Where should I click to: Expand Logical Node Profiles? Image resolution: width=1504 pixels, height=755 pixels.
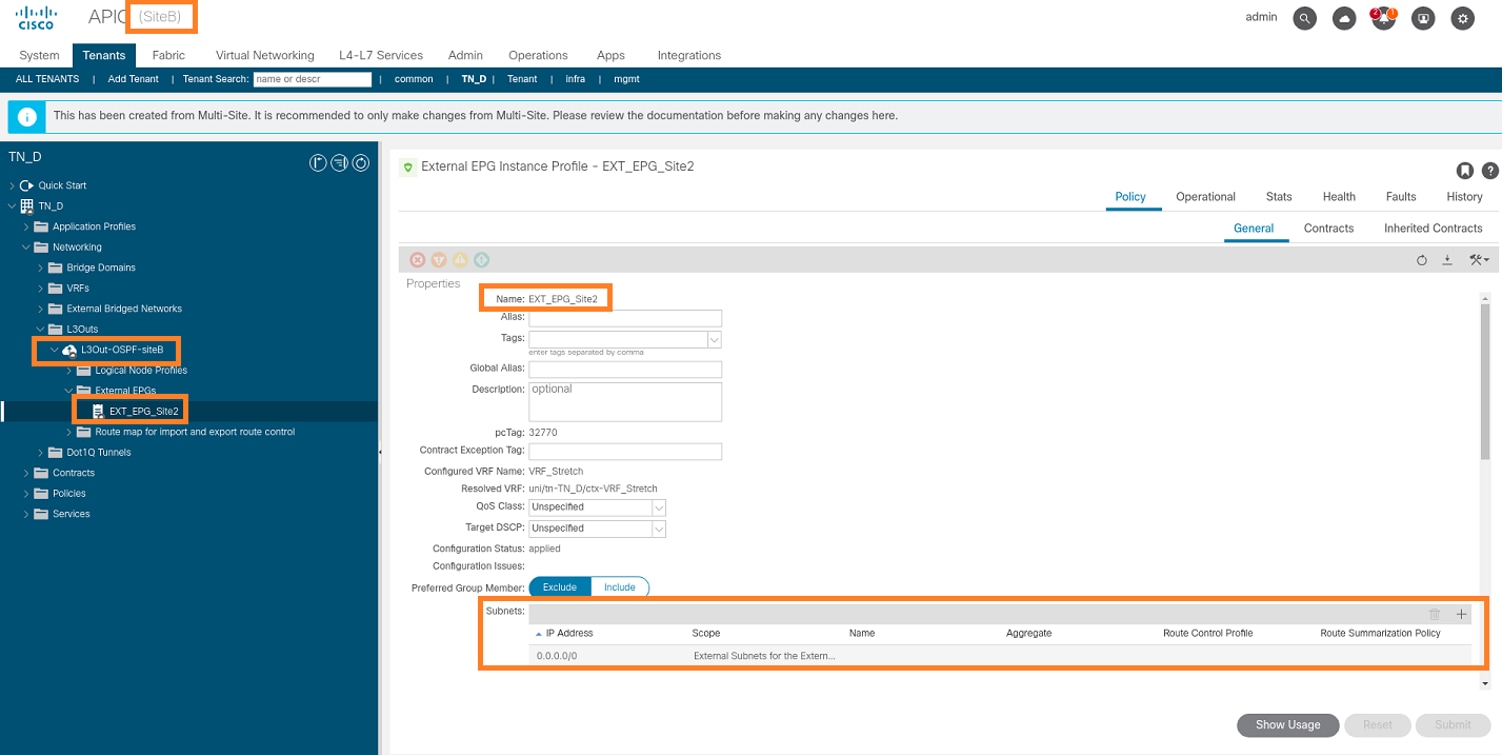pos(69,371)
